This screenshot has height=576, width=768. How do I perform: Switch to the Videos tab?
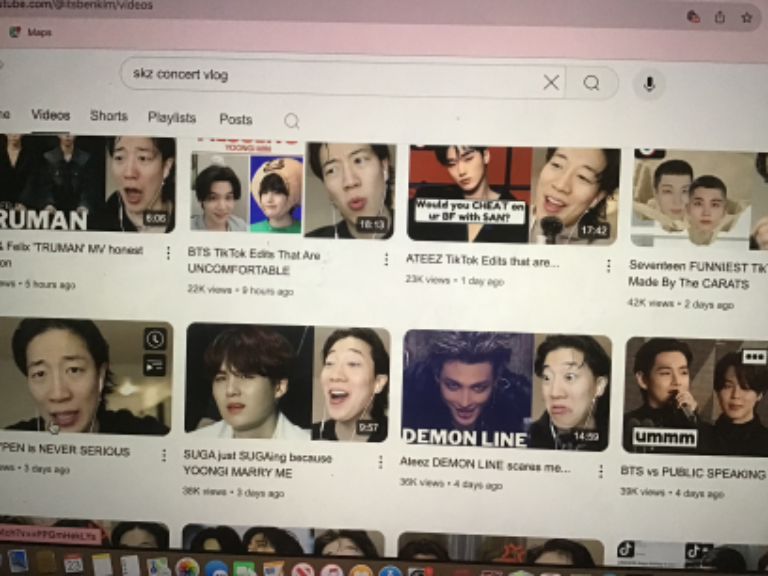click(x=50, y=115)
